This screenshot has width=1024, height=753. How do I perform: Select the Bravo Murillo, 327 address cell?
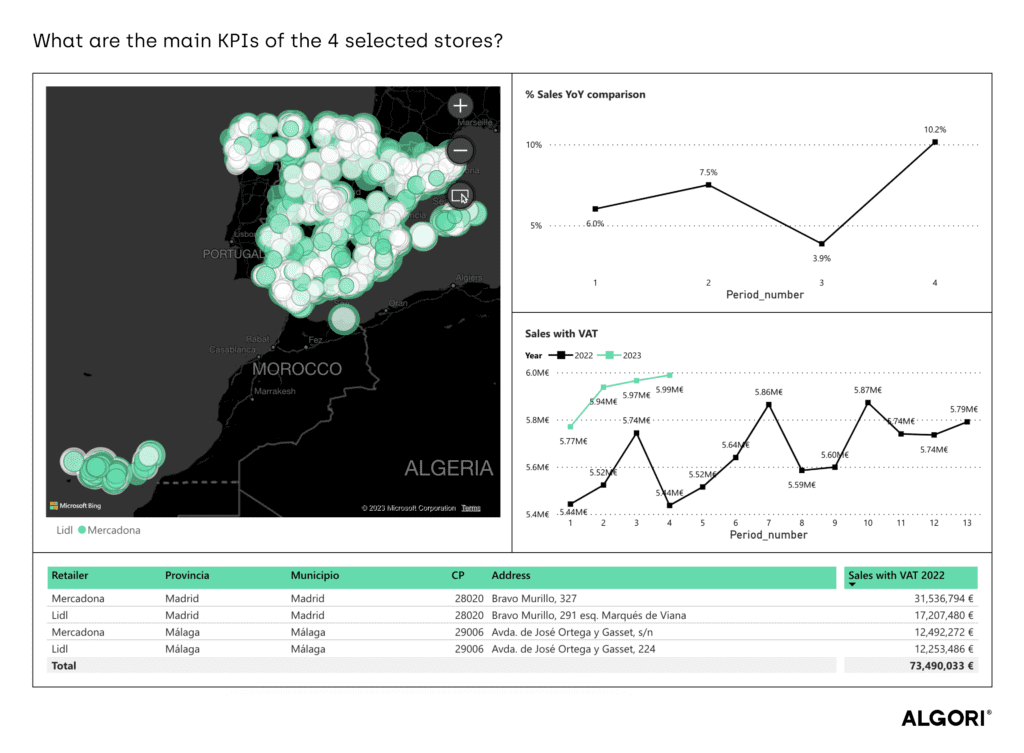534,598
